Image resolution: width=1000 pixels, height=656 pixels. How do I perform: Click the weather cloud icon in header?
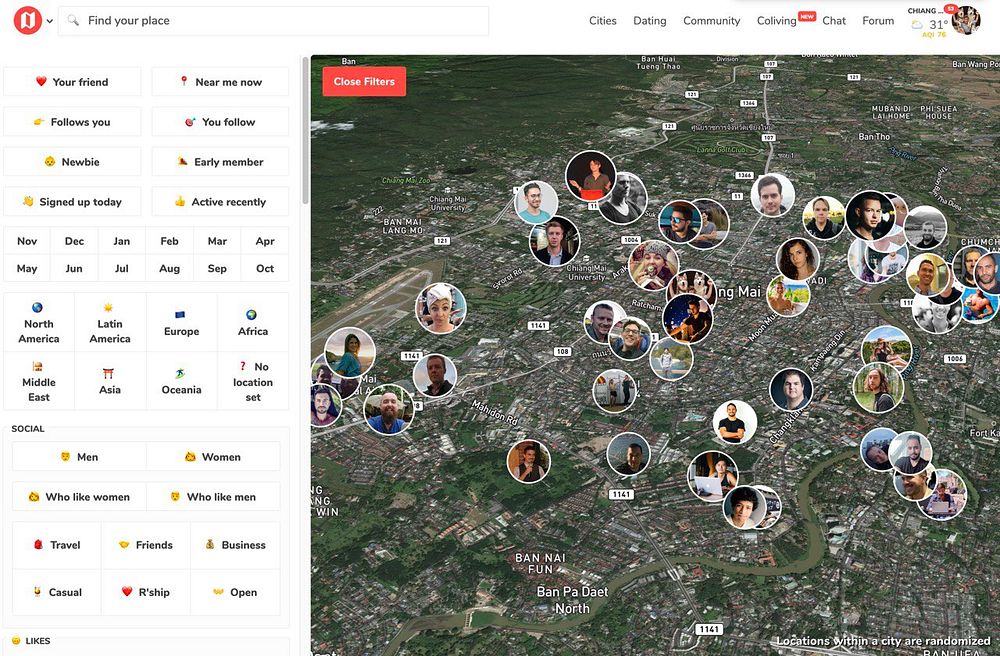coord(916,24)
